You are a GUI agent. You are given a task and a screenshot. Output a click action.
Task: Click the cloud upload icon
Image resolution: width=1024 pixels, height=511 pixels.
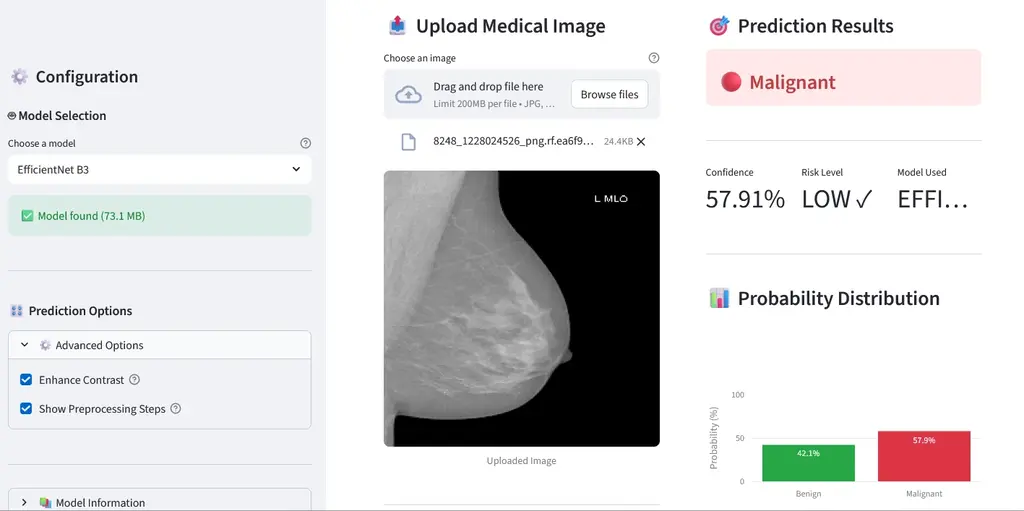coord(408,95)
